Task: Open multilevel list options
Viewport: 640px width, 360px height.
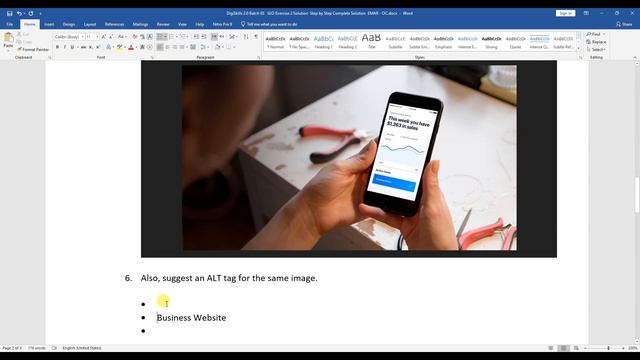Action: tap(184, 37)
